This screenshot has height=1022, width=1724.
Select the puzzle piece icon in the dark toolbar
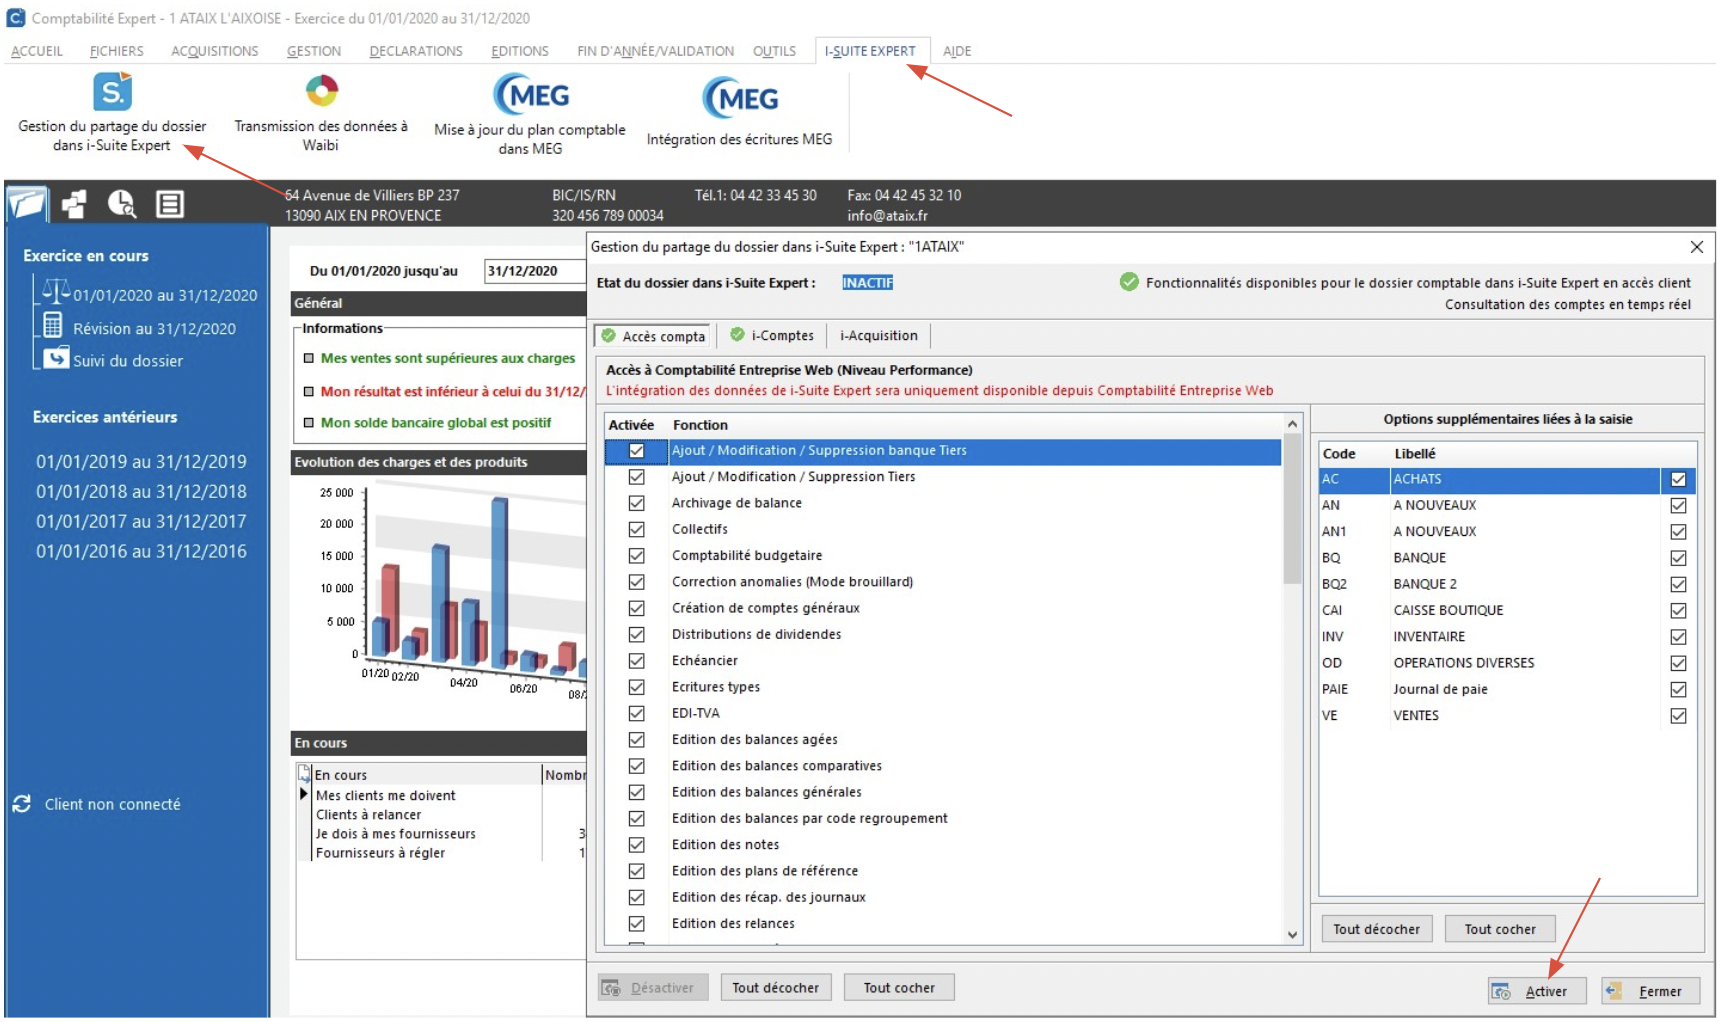pyautogui.click(x=74, y=204)
